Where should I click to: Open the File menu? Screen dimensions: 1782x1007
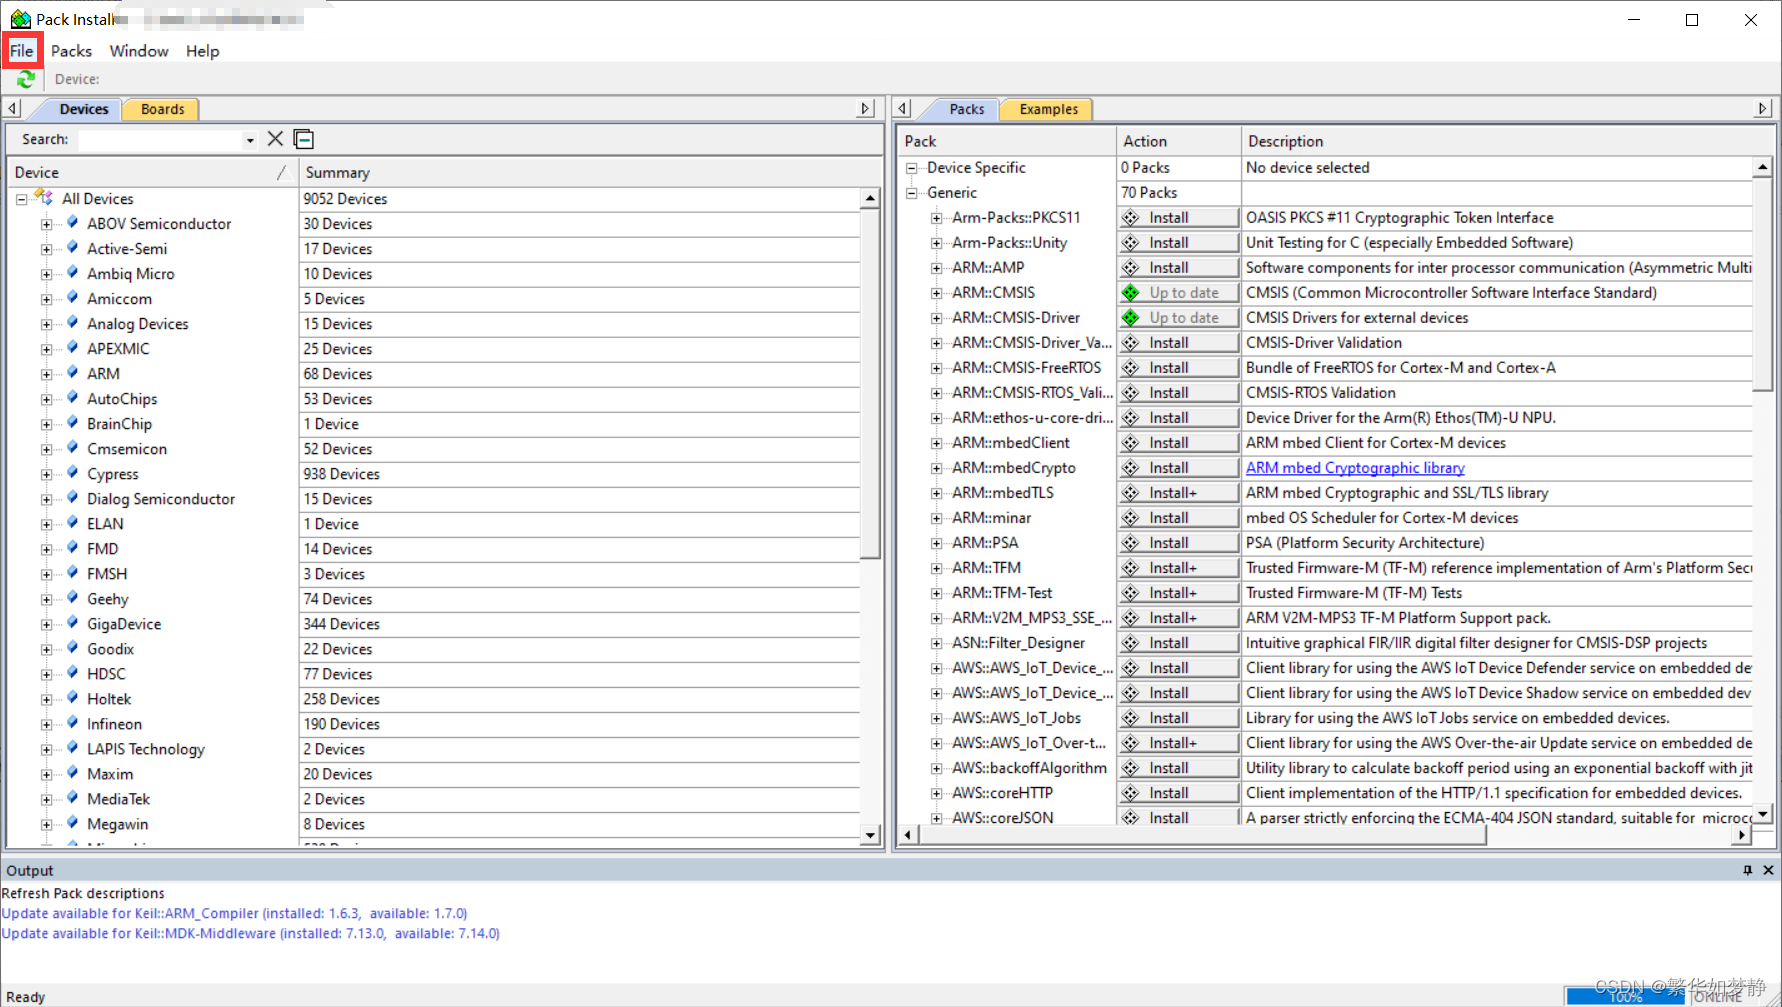point(22,51)
